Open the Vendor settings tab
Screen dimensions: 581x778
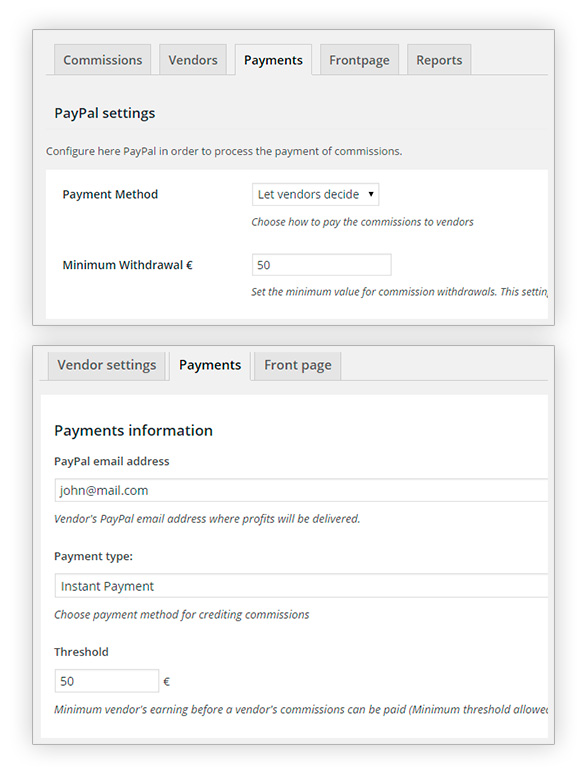pos(107,365)
